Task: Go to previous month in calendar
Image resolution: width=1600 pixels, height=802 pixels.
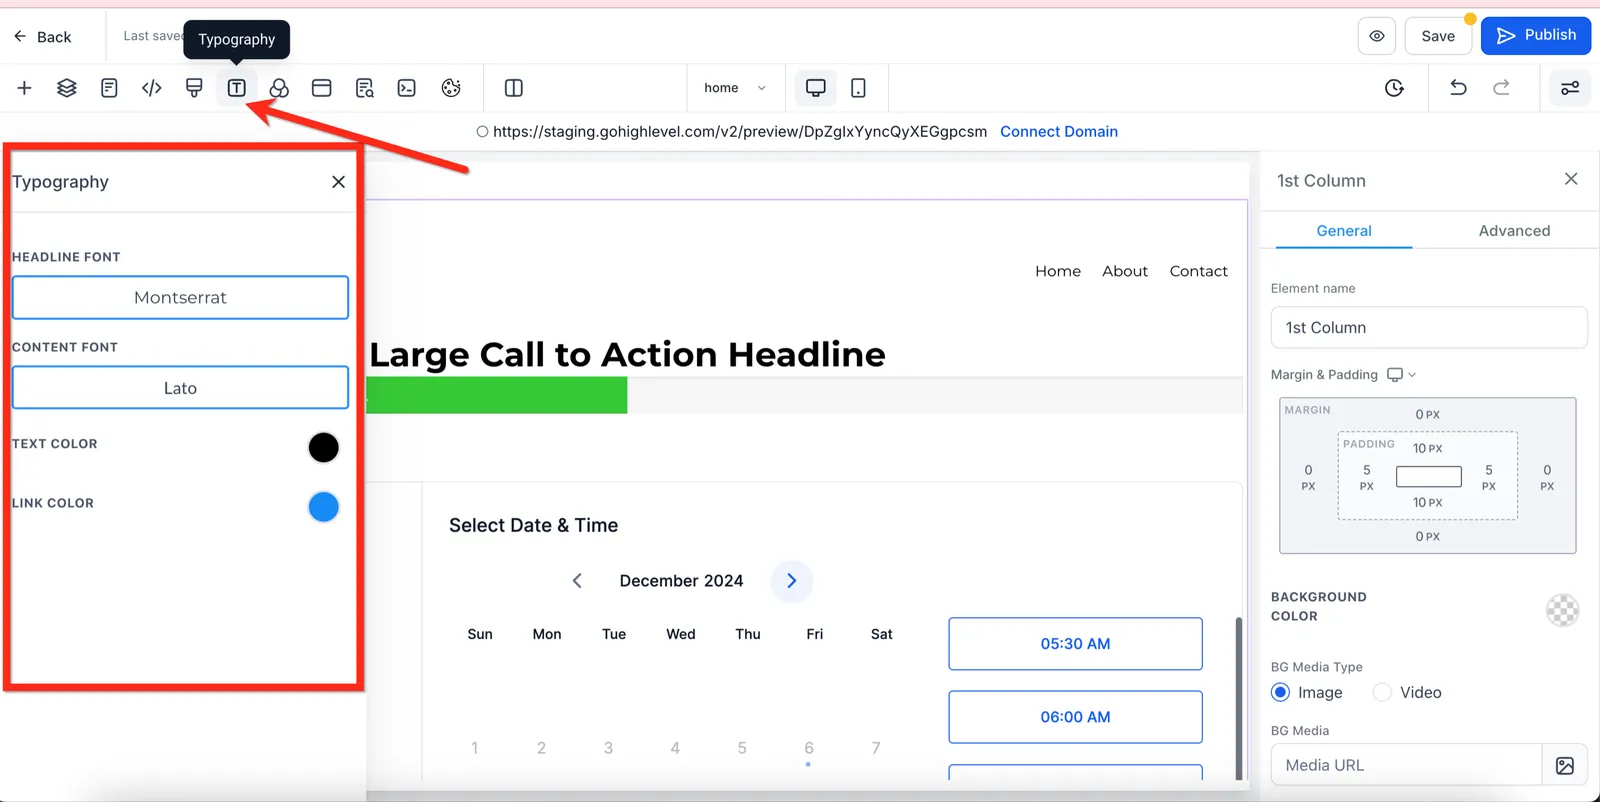Action: 577,581
